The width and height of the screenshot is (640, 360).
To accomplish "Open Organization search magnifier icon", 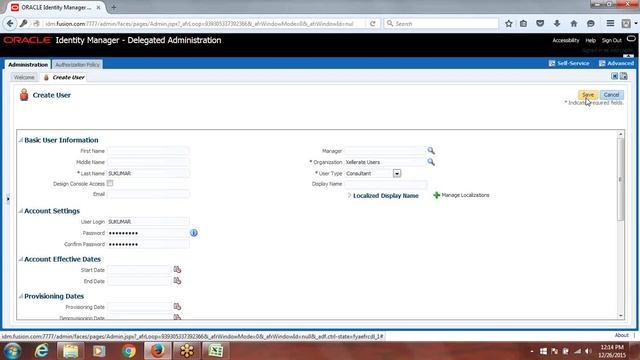I will [431, 162].
